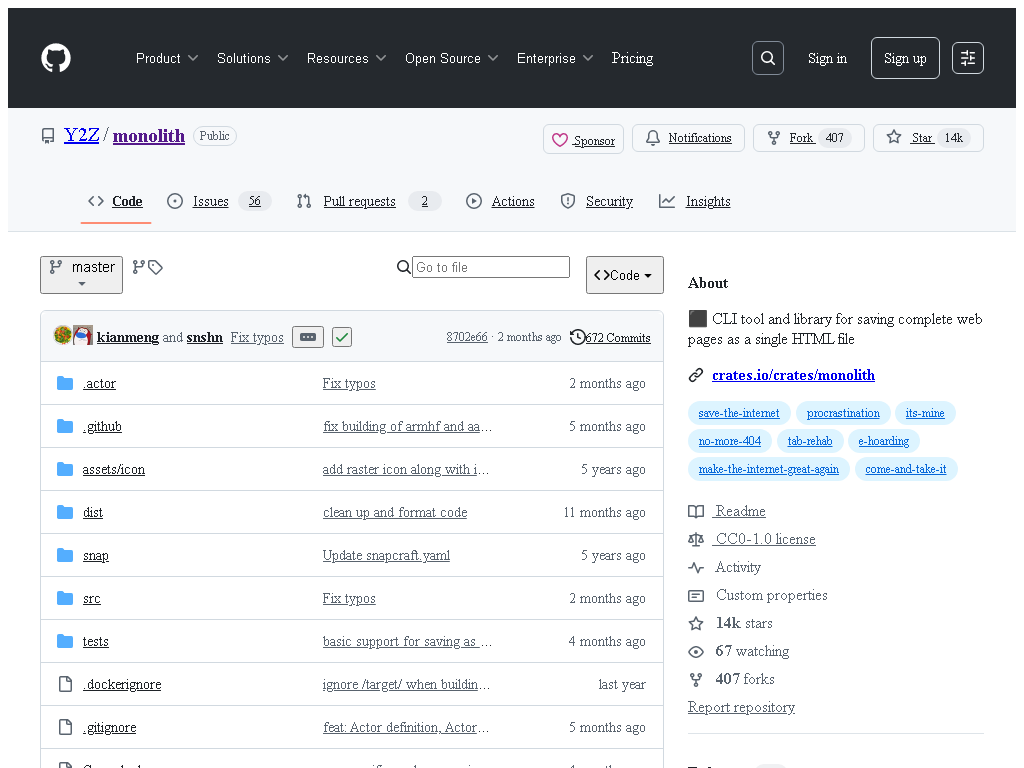The width and height of the screenshot is (1024, 768).
Task: Open the 67 watching link
Action: [x=752, y=651]
